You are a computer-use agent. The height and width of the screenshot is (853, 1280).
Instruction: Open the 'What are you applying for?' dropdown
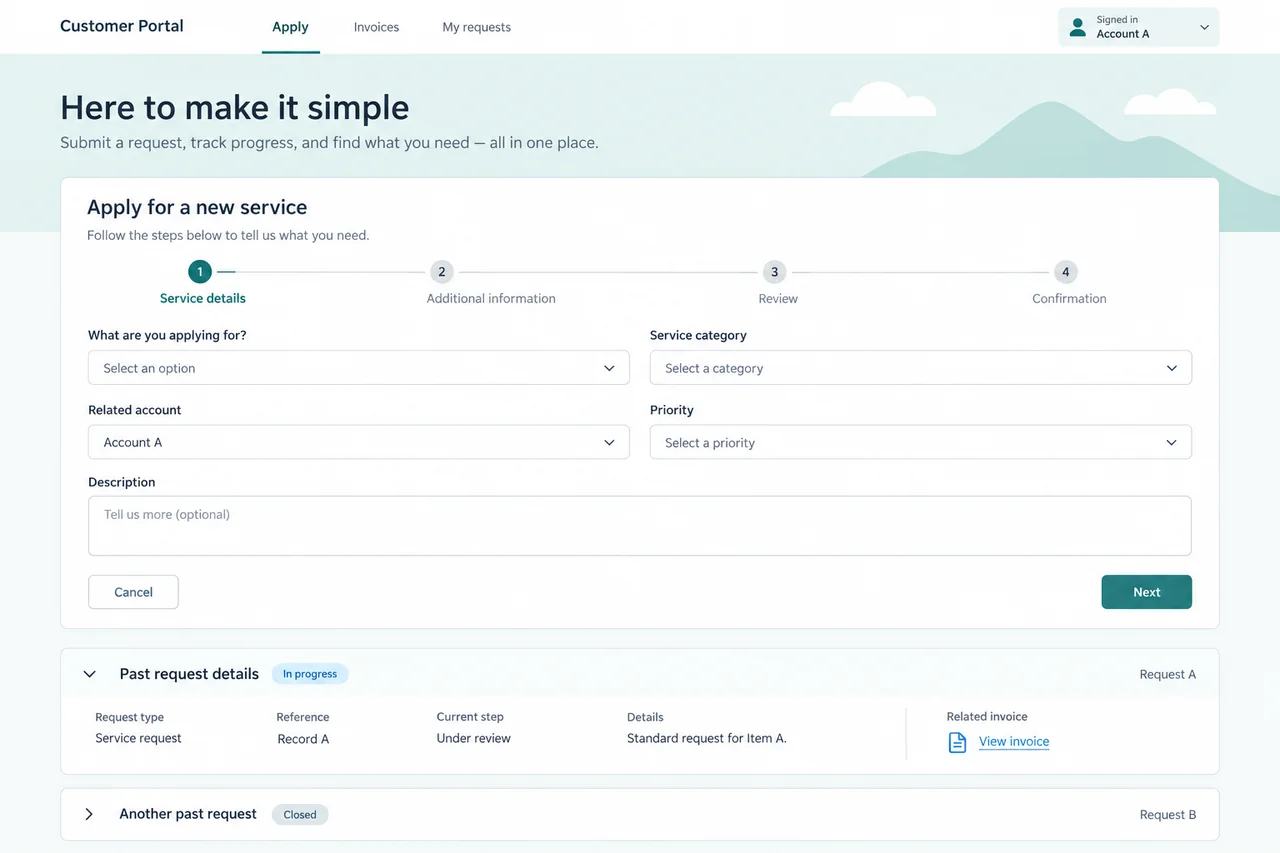(x=359, y=368)
